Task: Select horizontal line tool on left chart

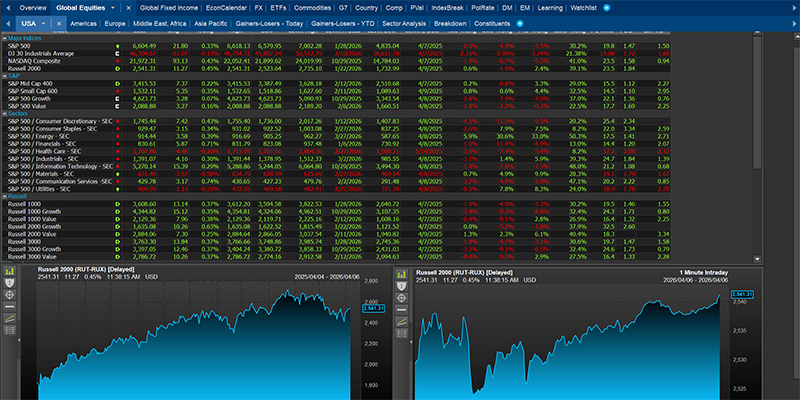Action: (x=10, y=307)
